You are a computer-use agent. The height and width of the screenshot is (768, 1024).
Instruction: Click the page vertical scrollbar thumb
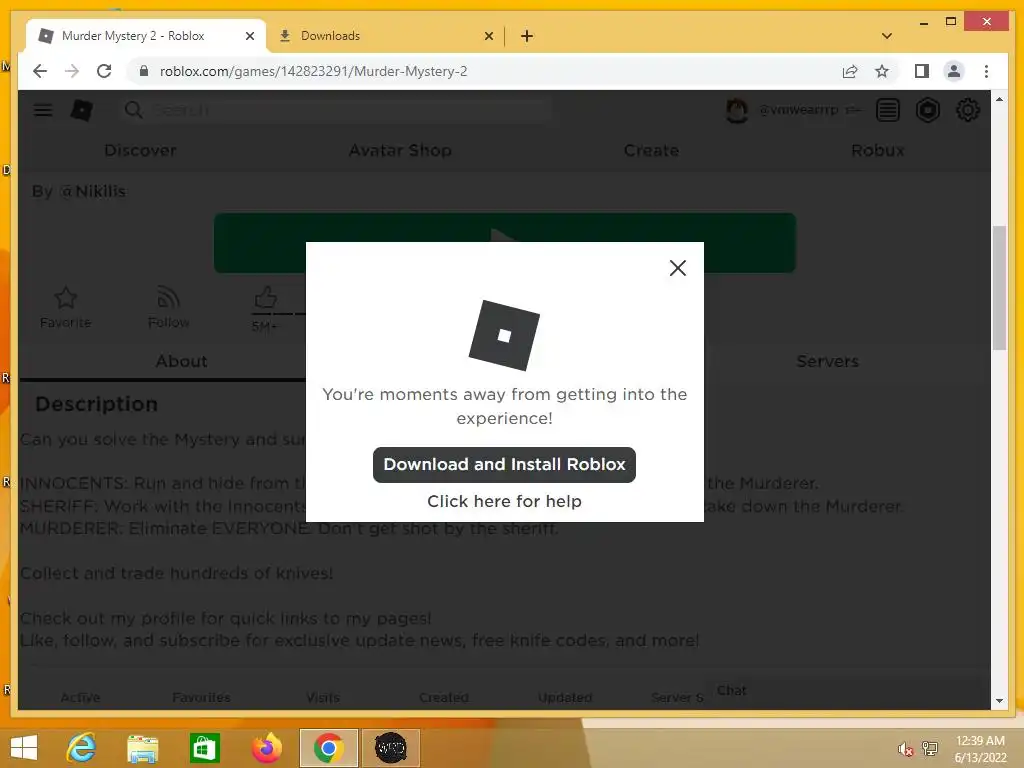pos(999,287)
